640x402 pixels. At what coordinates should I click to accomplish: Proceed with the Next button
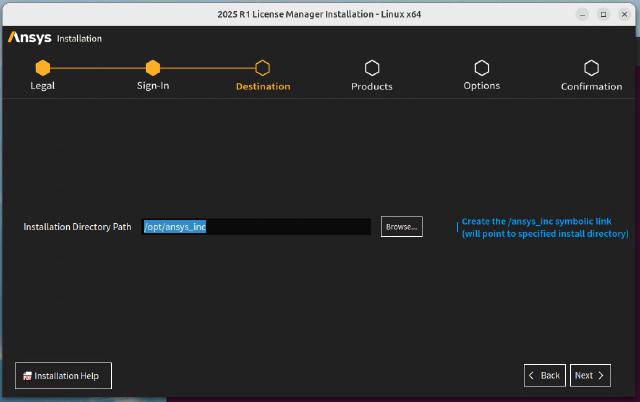pos(590,375)
